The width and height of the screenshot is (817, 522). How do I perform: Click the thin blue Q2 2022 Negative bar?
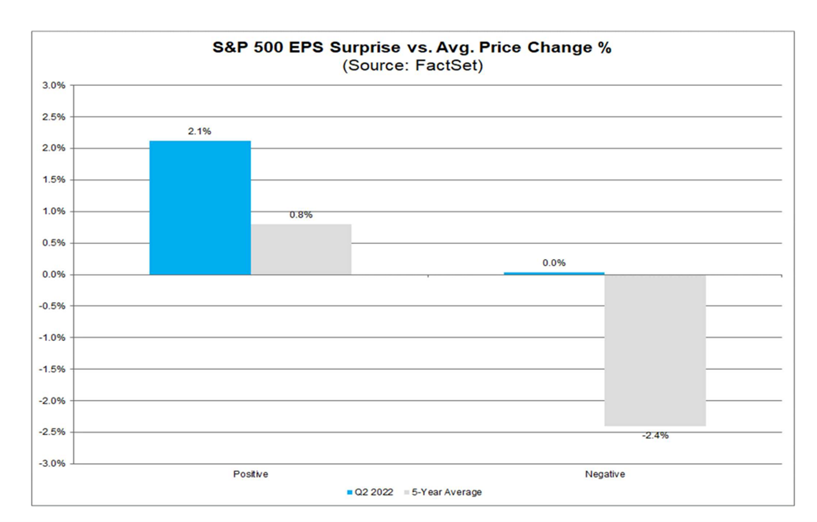[x=554, y=273]
